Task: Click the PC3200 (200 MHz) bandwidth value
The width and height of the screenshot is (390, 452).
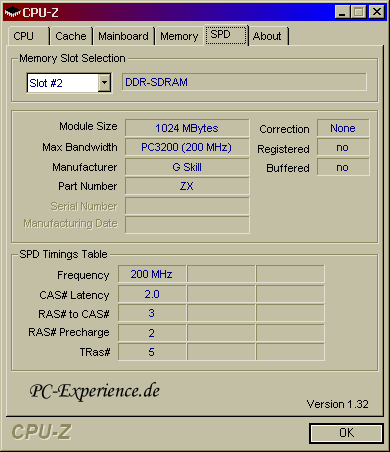Action: point(187,147)
